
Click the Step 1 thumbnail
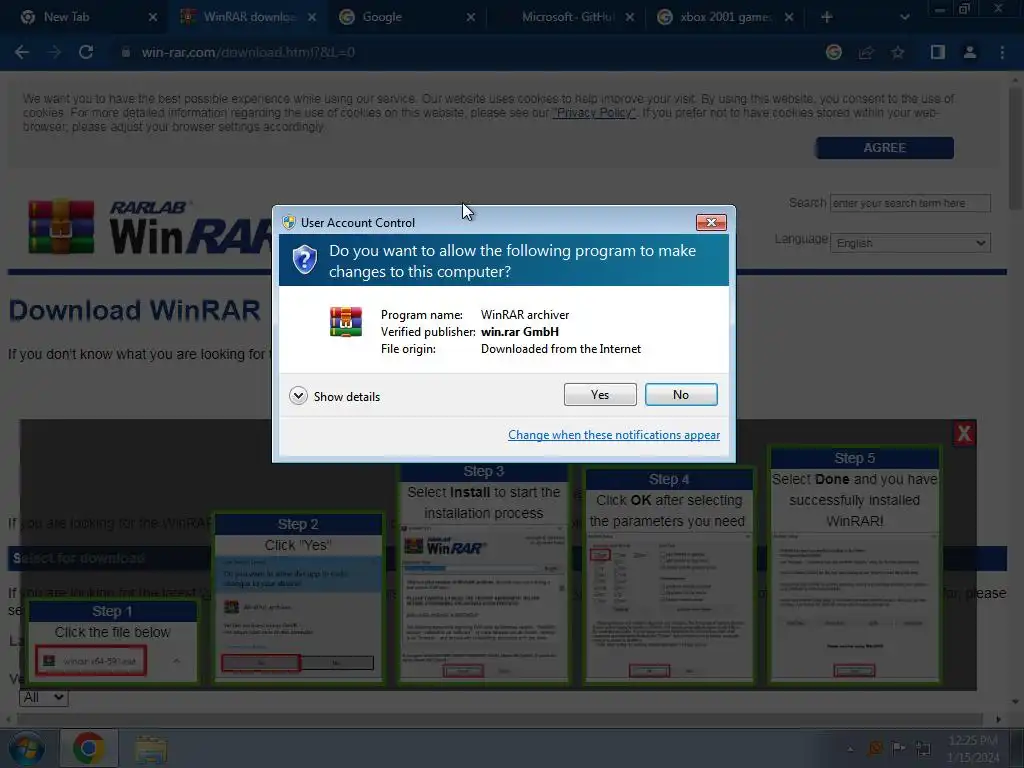(112, 641)
